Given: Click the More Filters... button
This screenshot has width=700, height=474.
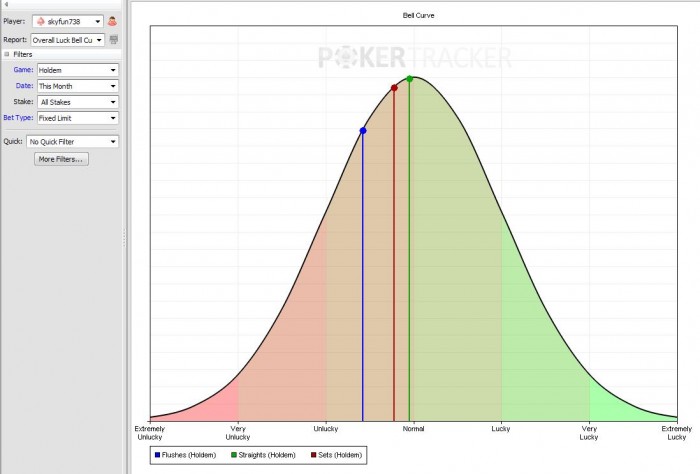Looking at the screenshot, I should click(61, 159).
